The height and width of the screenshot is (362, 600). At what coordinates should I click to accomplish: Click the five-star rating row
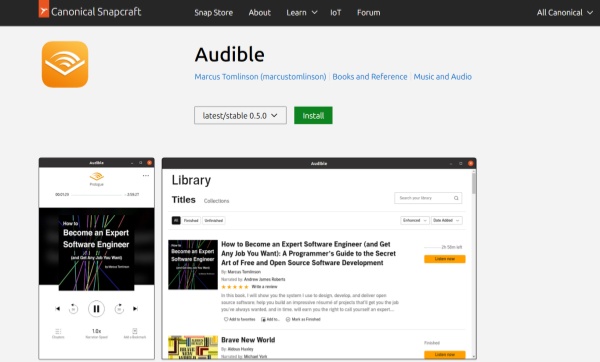pyautogui.click(x=235, y=287)
